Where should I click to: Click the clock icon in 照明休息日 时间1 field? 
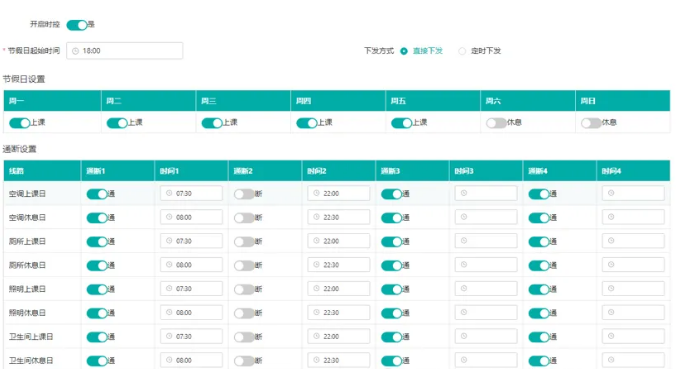tap(169, 312)
